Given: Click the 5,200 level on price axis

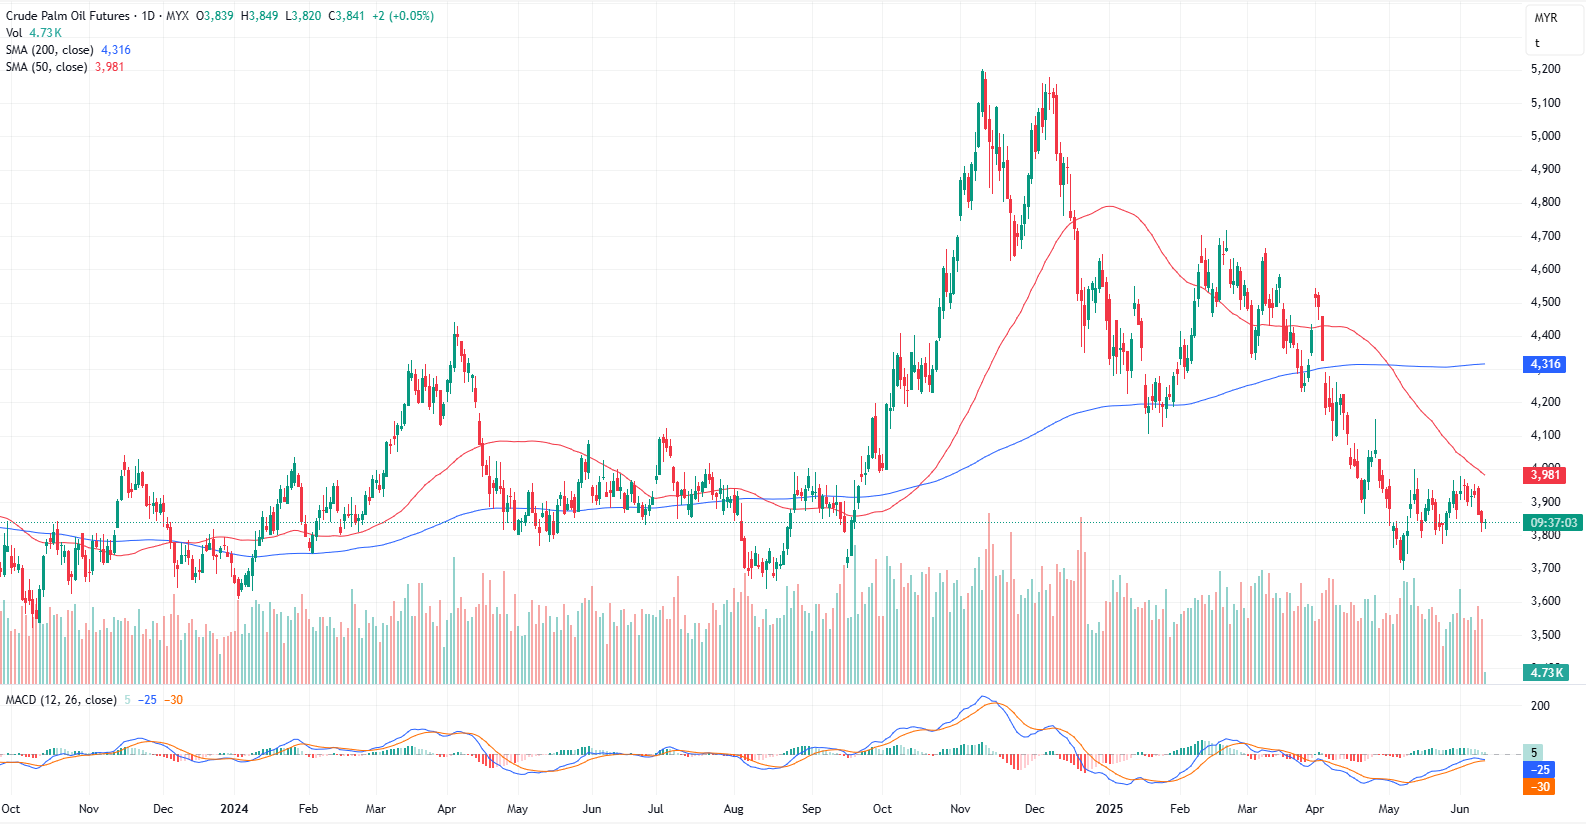Looking at the screenshot, I should pyautogui.click(x=1545, y=69).
